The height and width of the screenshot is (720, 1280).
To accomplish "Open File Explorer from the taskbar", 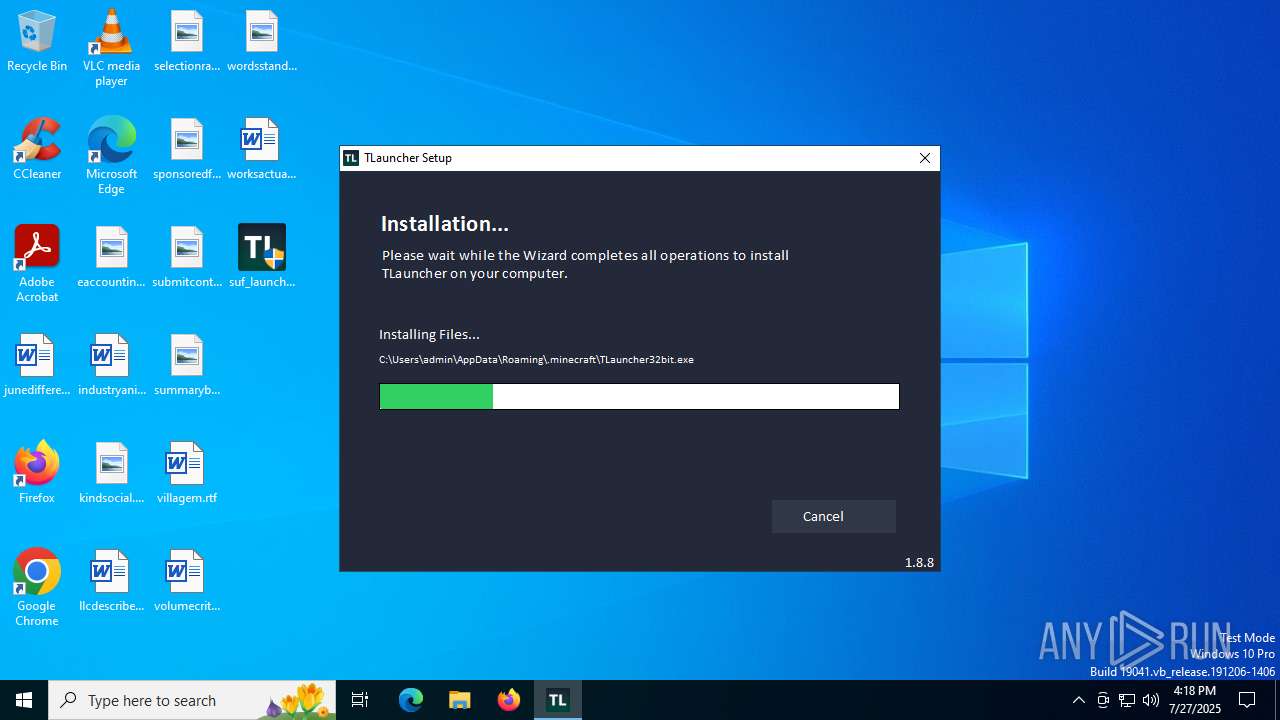I will coord(460,700).
